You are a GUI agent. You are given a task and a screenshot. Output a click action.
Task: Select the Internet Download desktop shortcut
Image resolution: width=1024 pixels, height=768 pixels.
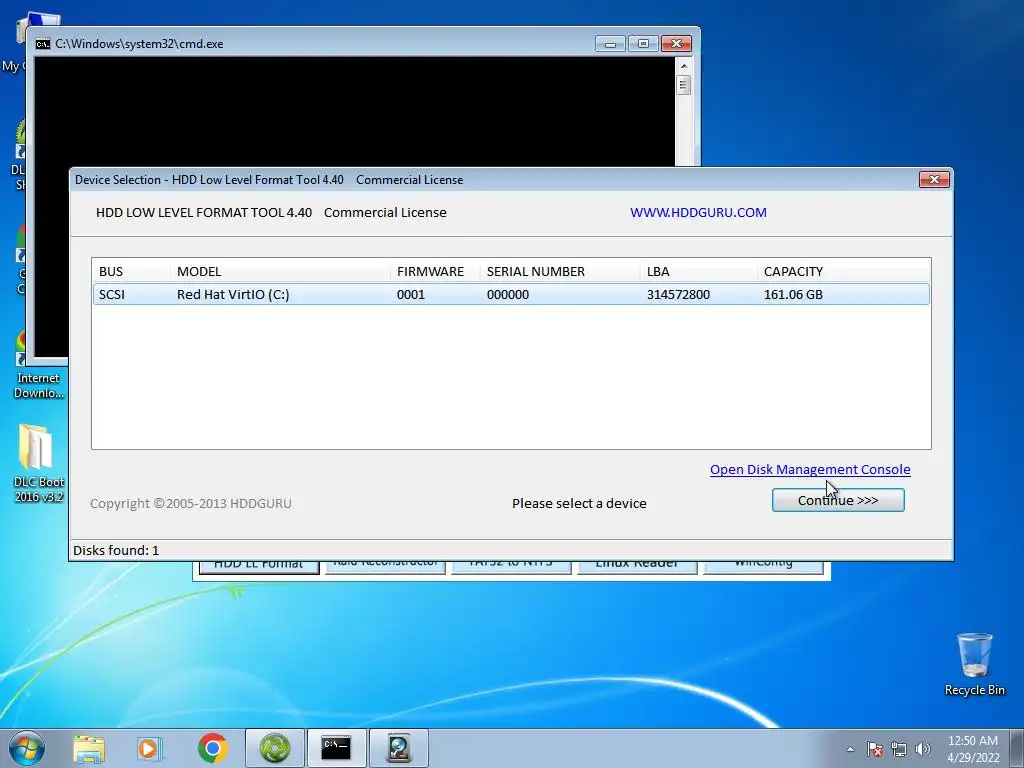(39, 366)
